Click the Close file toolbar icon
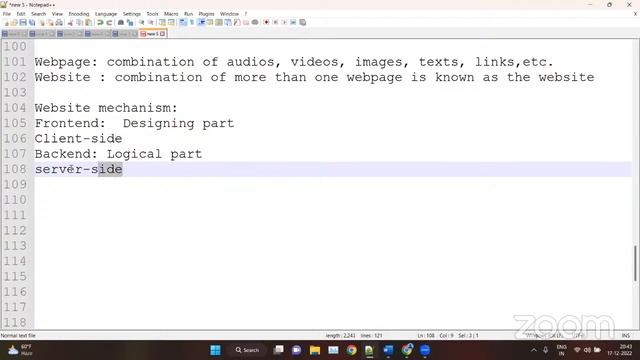This screenshot has height=360, width=640. 42,23
